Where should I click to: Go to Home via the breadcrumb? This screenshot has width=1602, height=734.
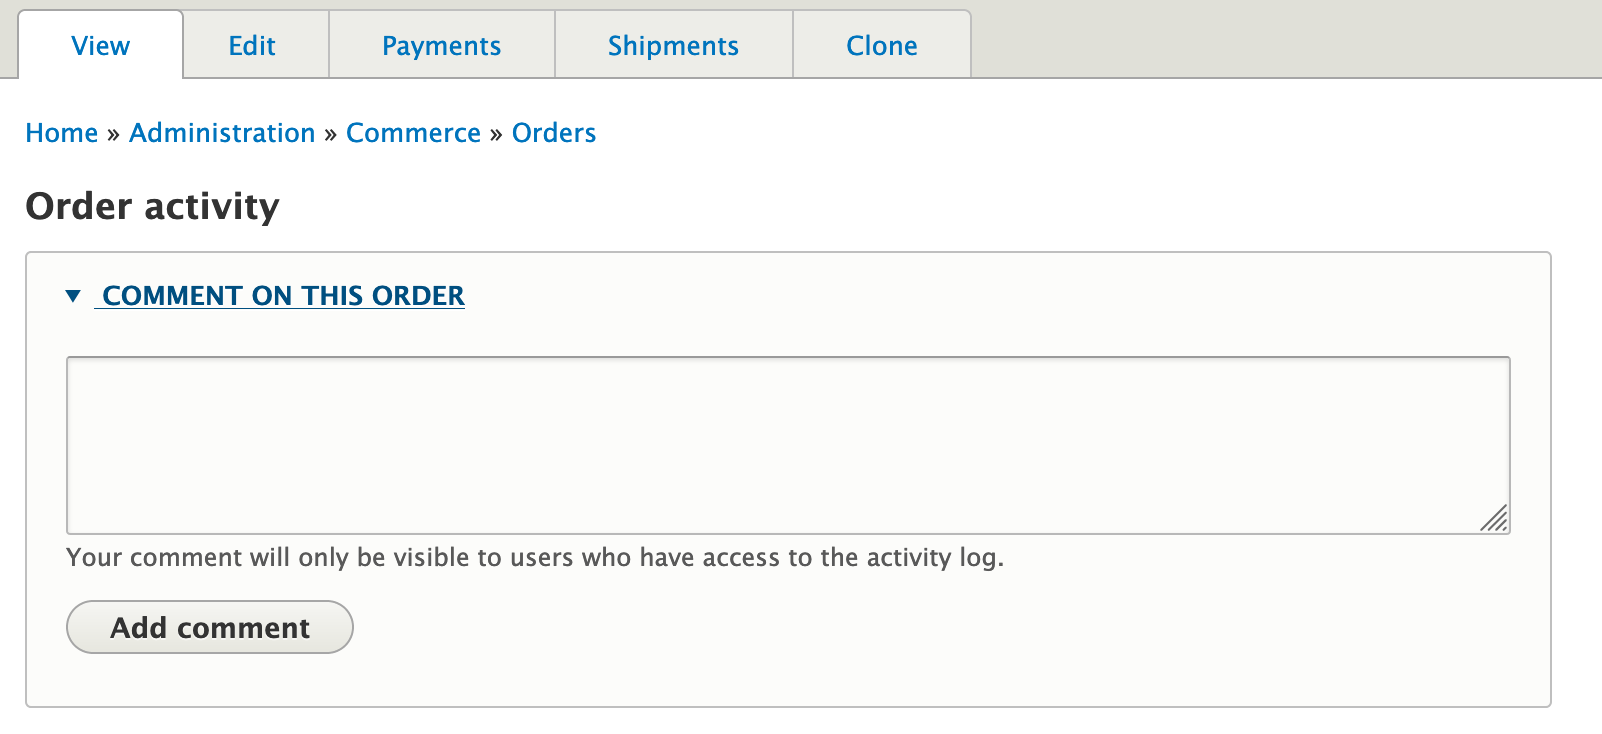pyautogui.click(x=61, y=132)
